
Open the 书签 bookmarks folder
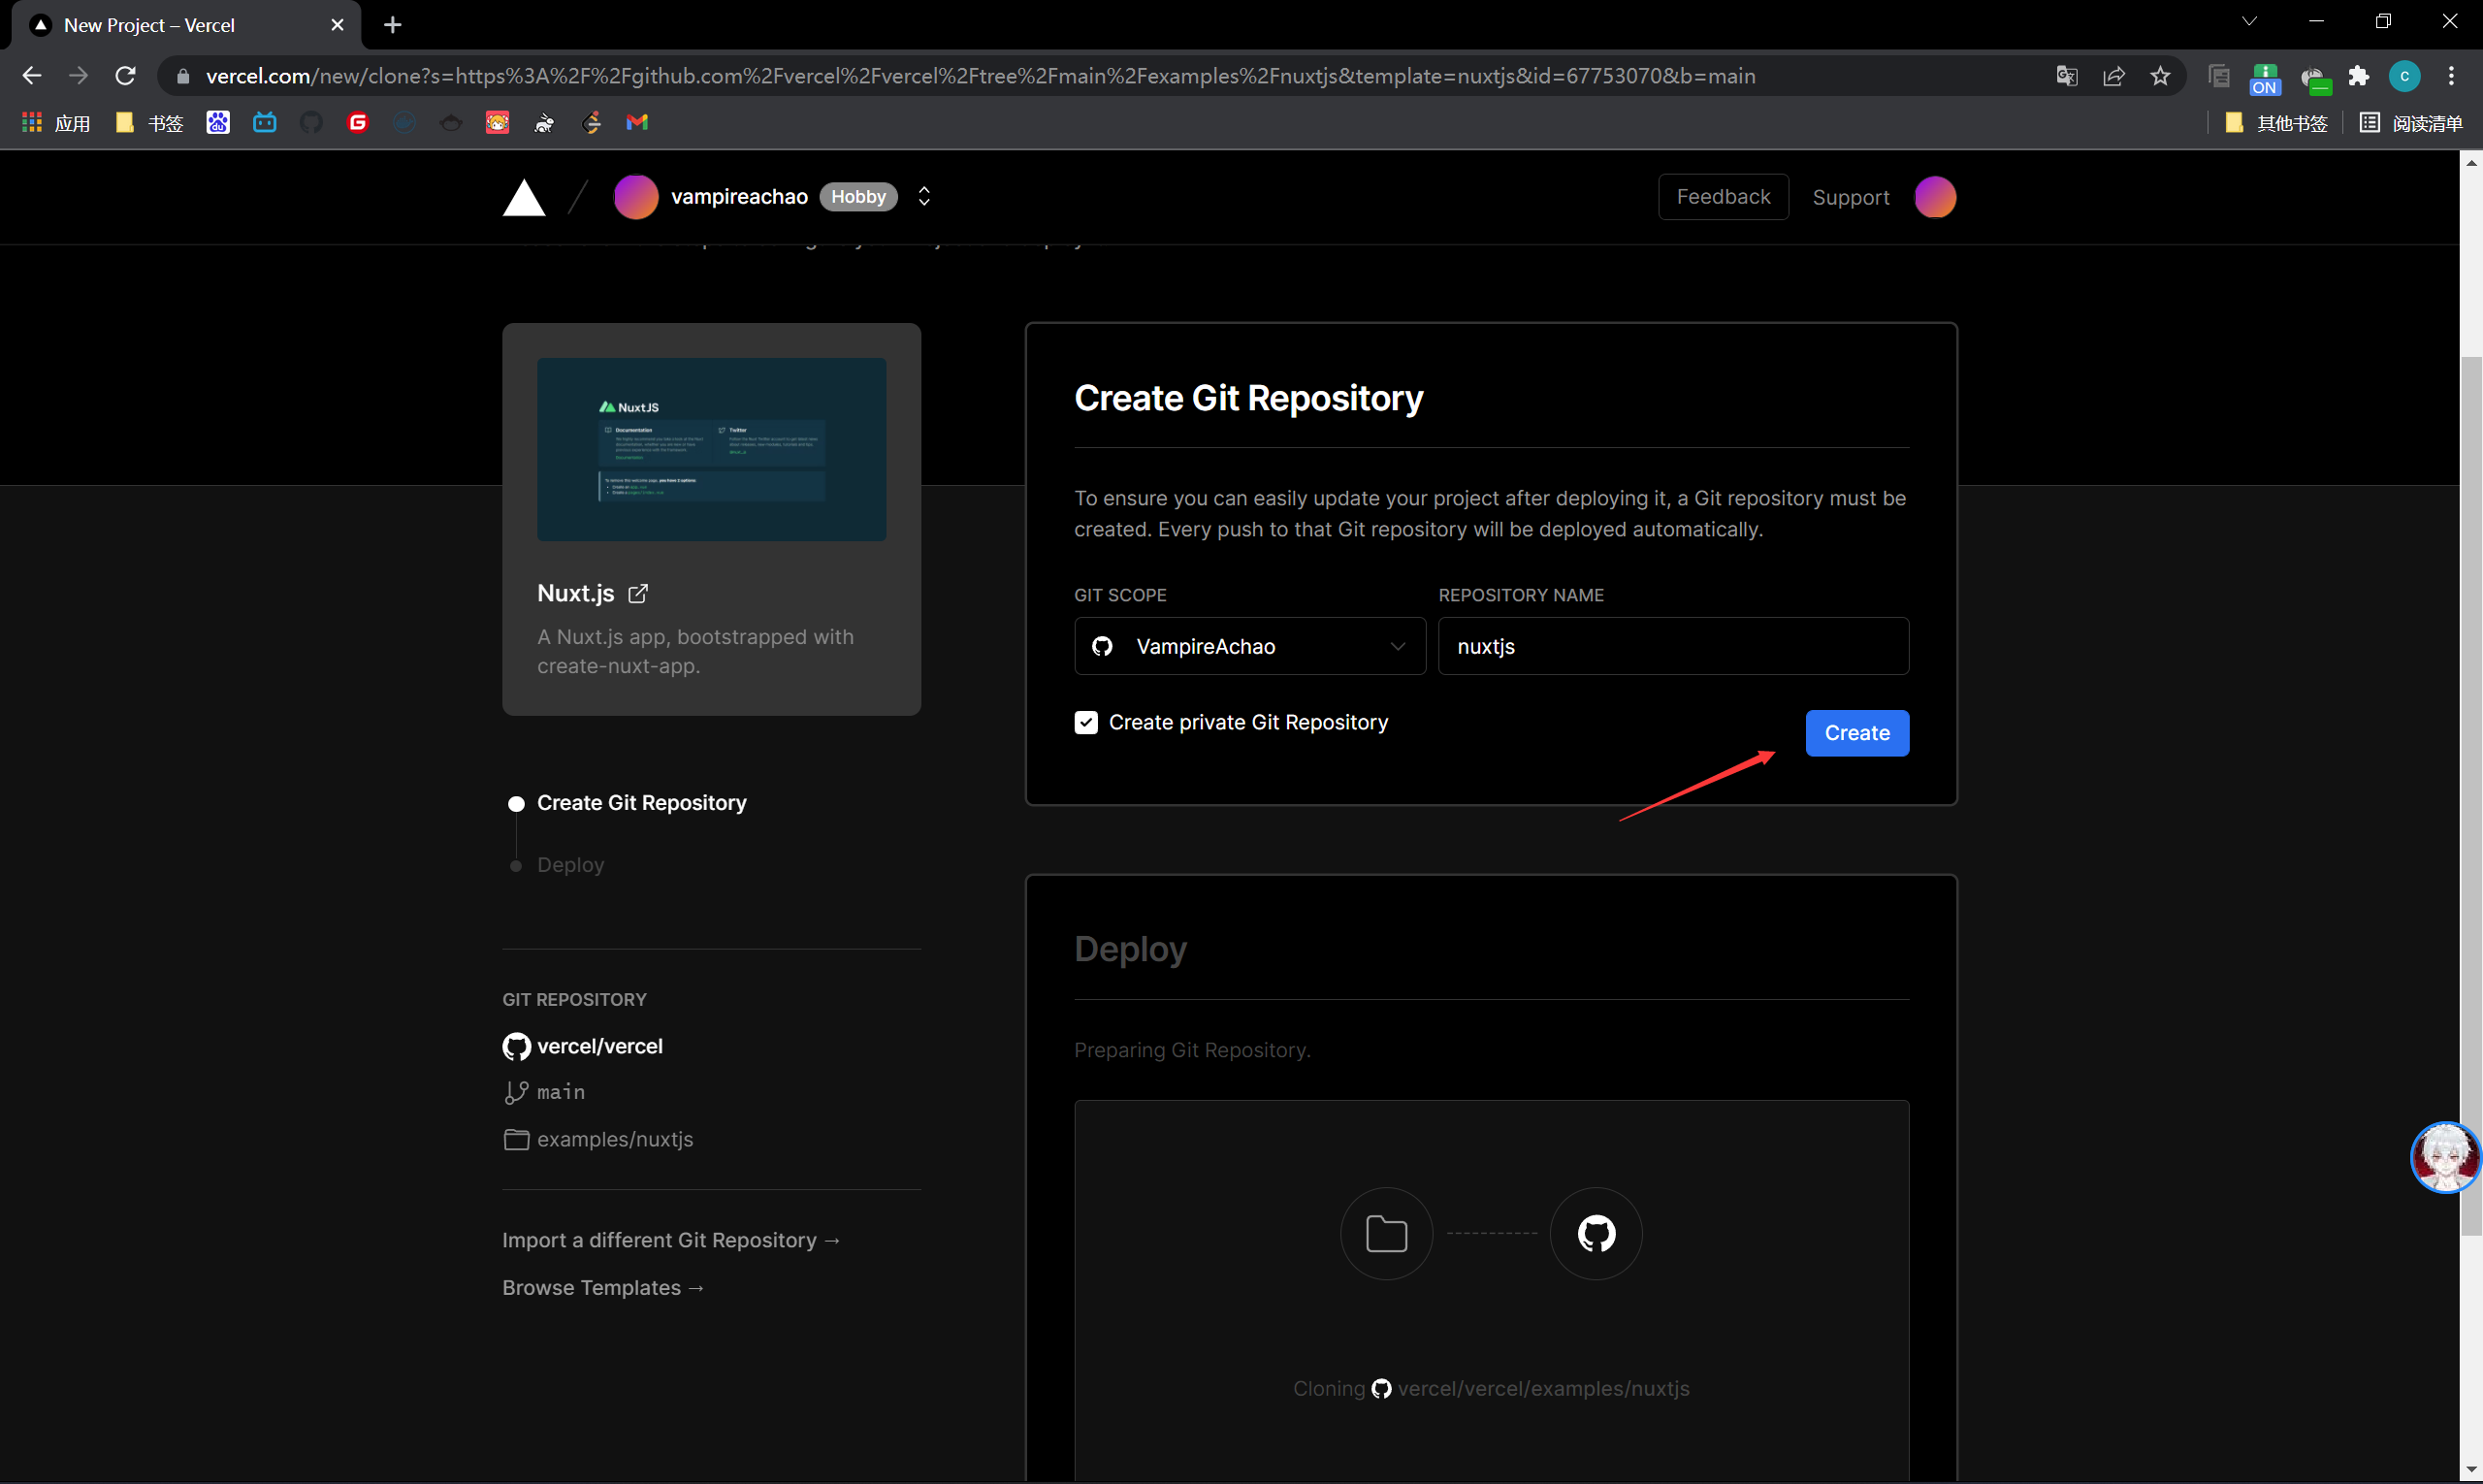[x=150, y=123]
